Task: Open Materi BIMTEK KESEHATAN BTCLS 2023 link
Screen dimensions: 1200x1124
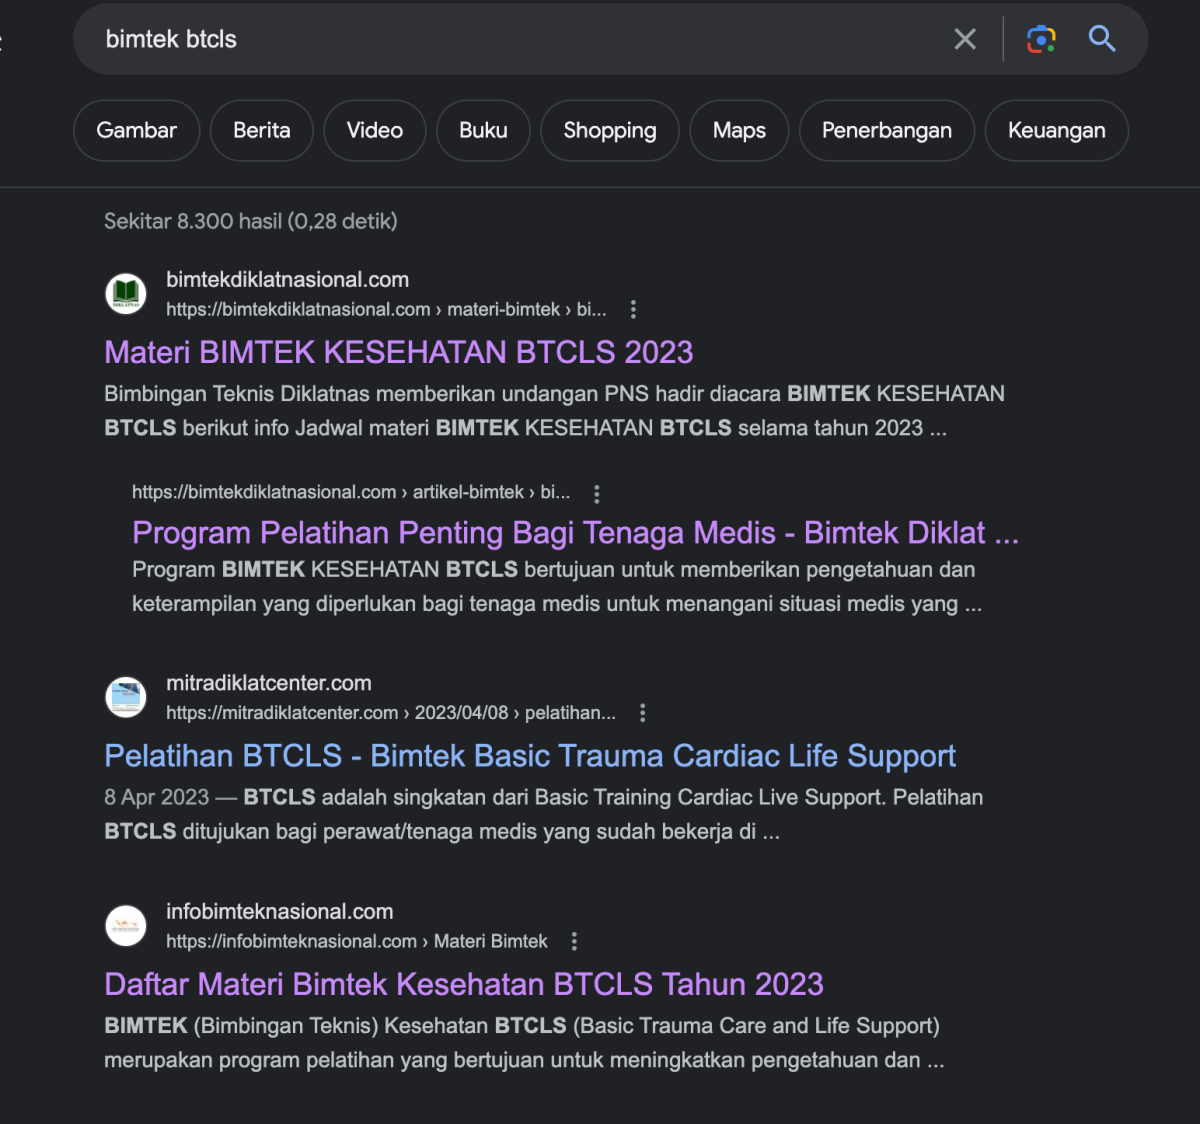Action: click(x=398, y=352)
